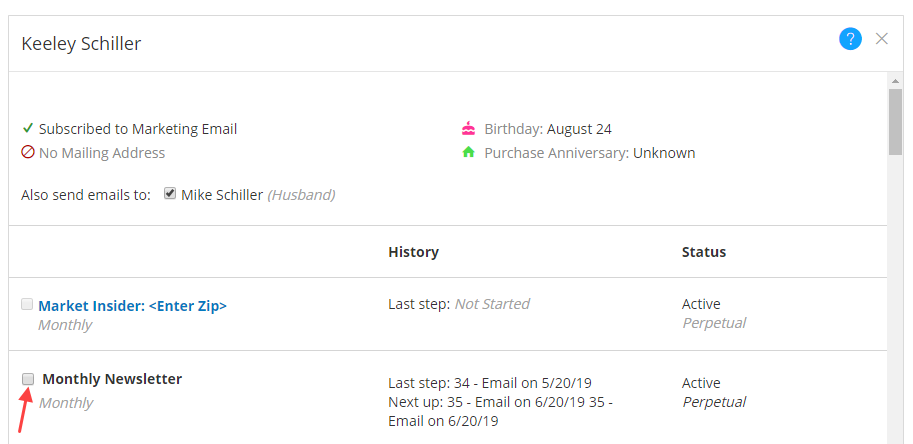The image size is (913, 444).
Task: Click the Birthday: August 24 text
Action: [x=548, y=129]
